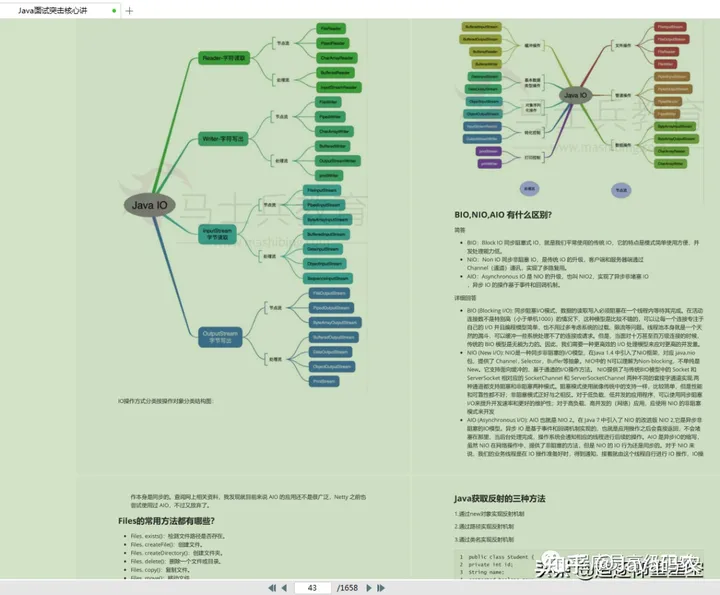Image resolution: width=720 pixels, height=595 pixels.
Task: Click the InputStream 字节读取 node
Action: (217, 234)
